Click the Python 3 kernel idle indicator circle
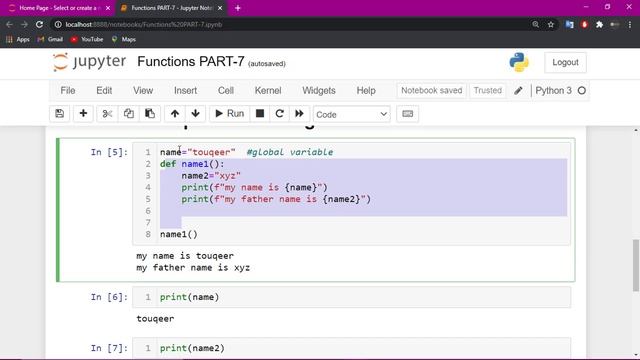Screen dimensions: 640x360 (582, 91)
